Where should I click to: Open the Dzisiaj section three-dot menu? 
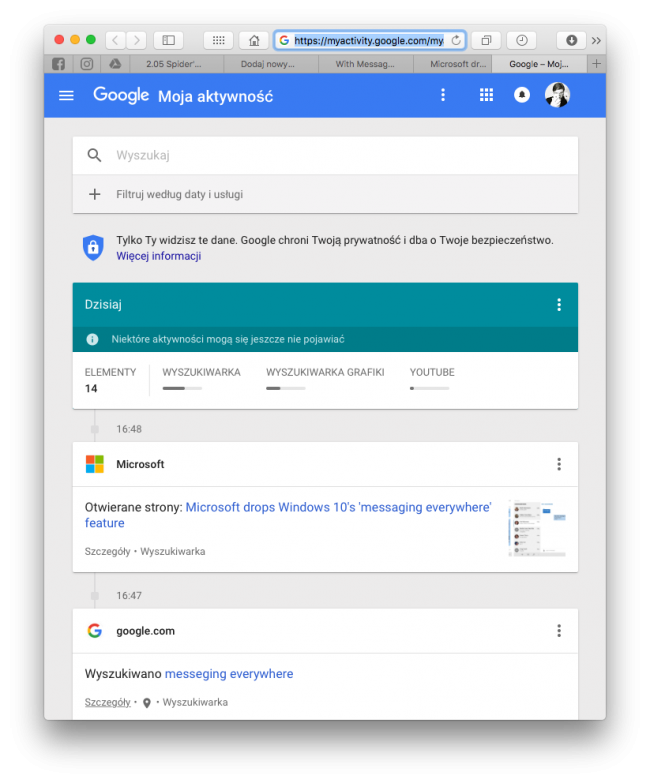tap(559, 305)
